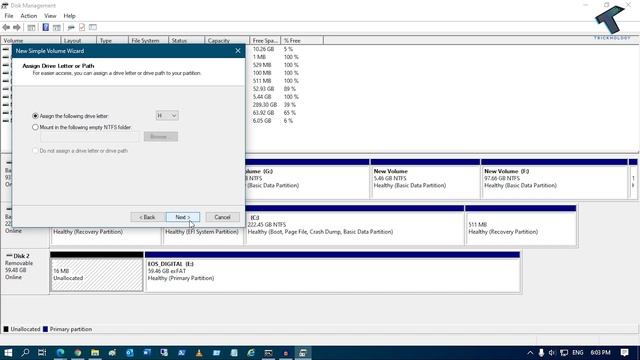This screenshot has height=360, width=640.
Task: Open Task View on the taskbar
Action: coord(42,353)
